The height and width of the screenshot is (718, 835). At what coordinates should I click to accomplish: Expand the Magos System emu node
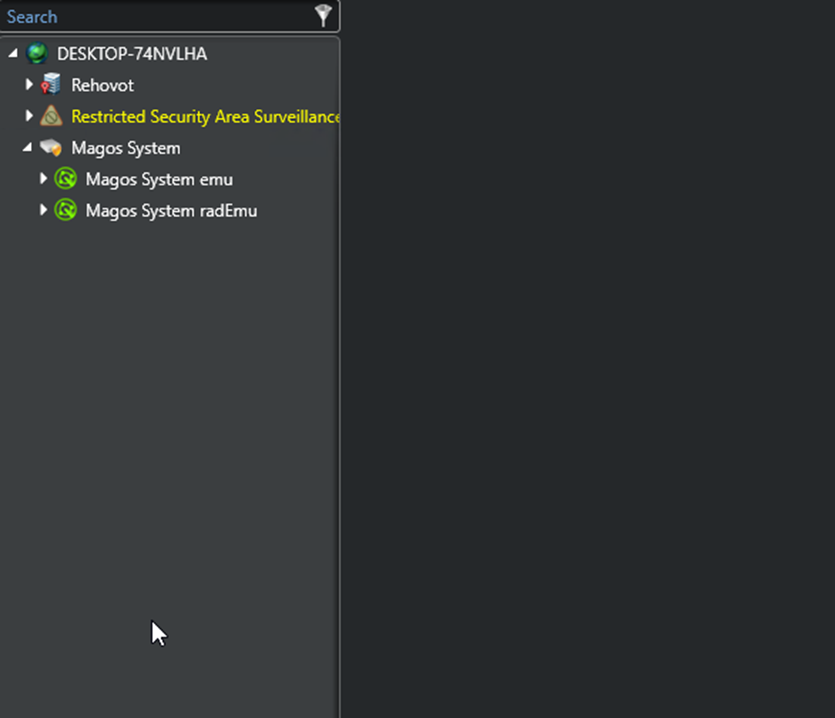(43, 178)
